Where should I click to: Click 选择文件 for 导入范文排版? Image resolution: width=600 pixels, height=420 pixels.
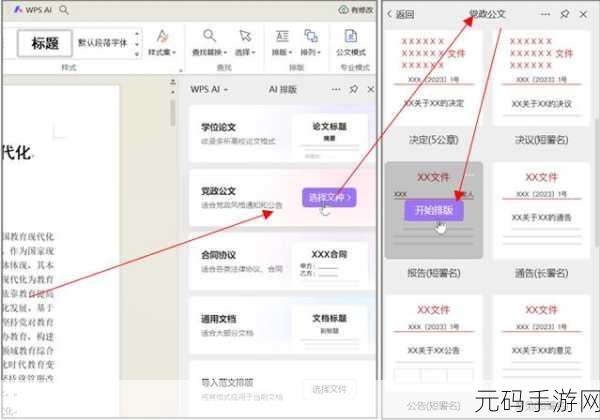point(329,389)
